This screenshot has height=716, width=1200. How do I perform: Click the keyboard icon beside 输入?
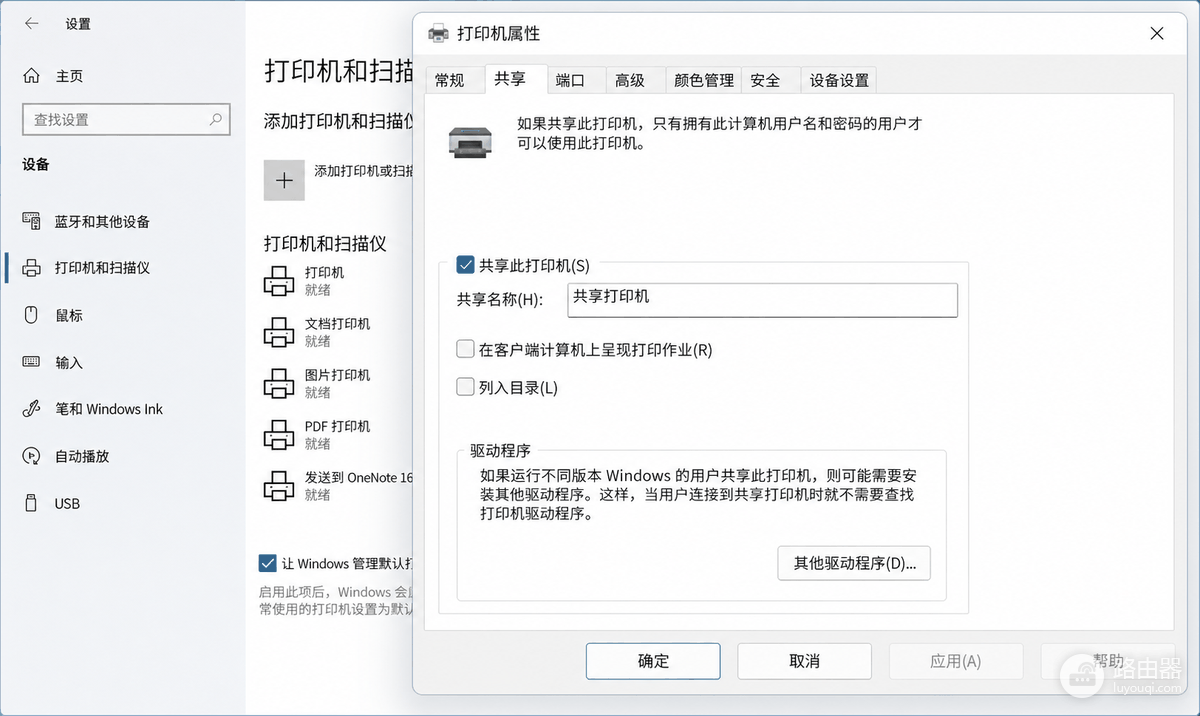point(32,362)
